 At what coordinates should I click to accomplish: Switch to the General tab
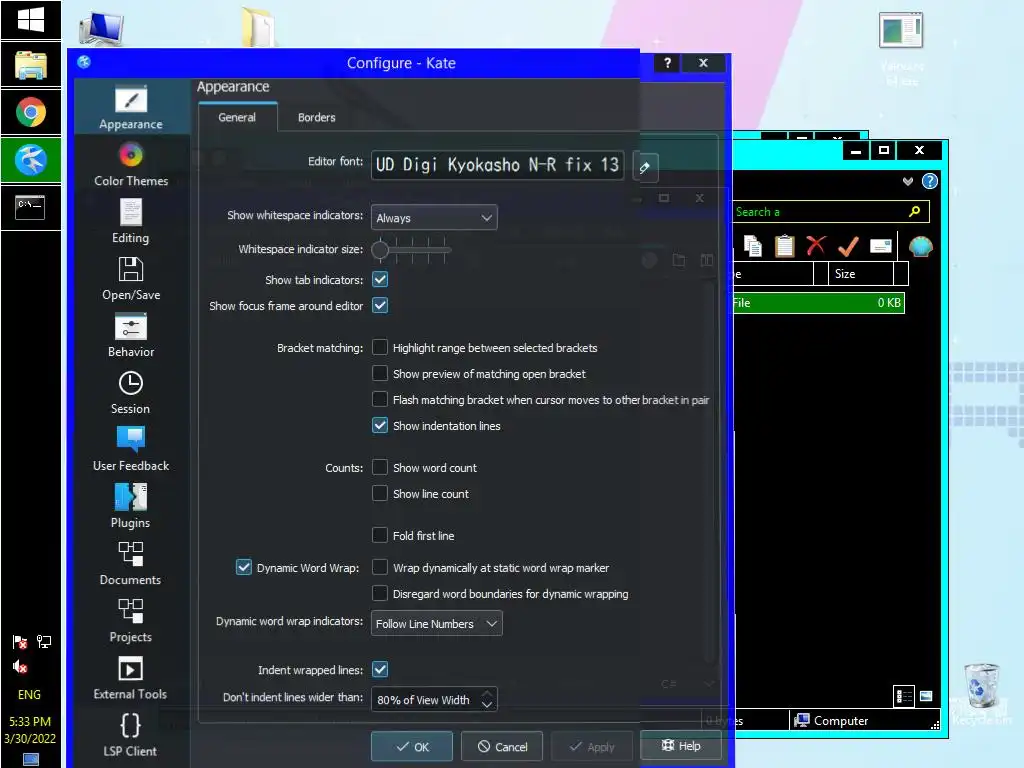point(237,117)
